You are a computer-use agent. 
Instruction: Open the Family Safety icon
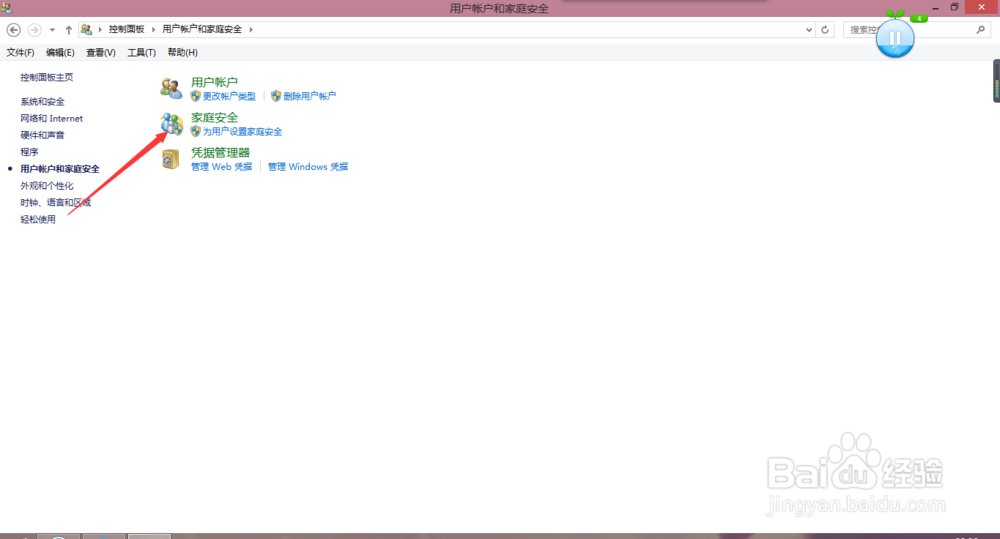(x=171, y=124)
